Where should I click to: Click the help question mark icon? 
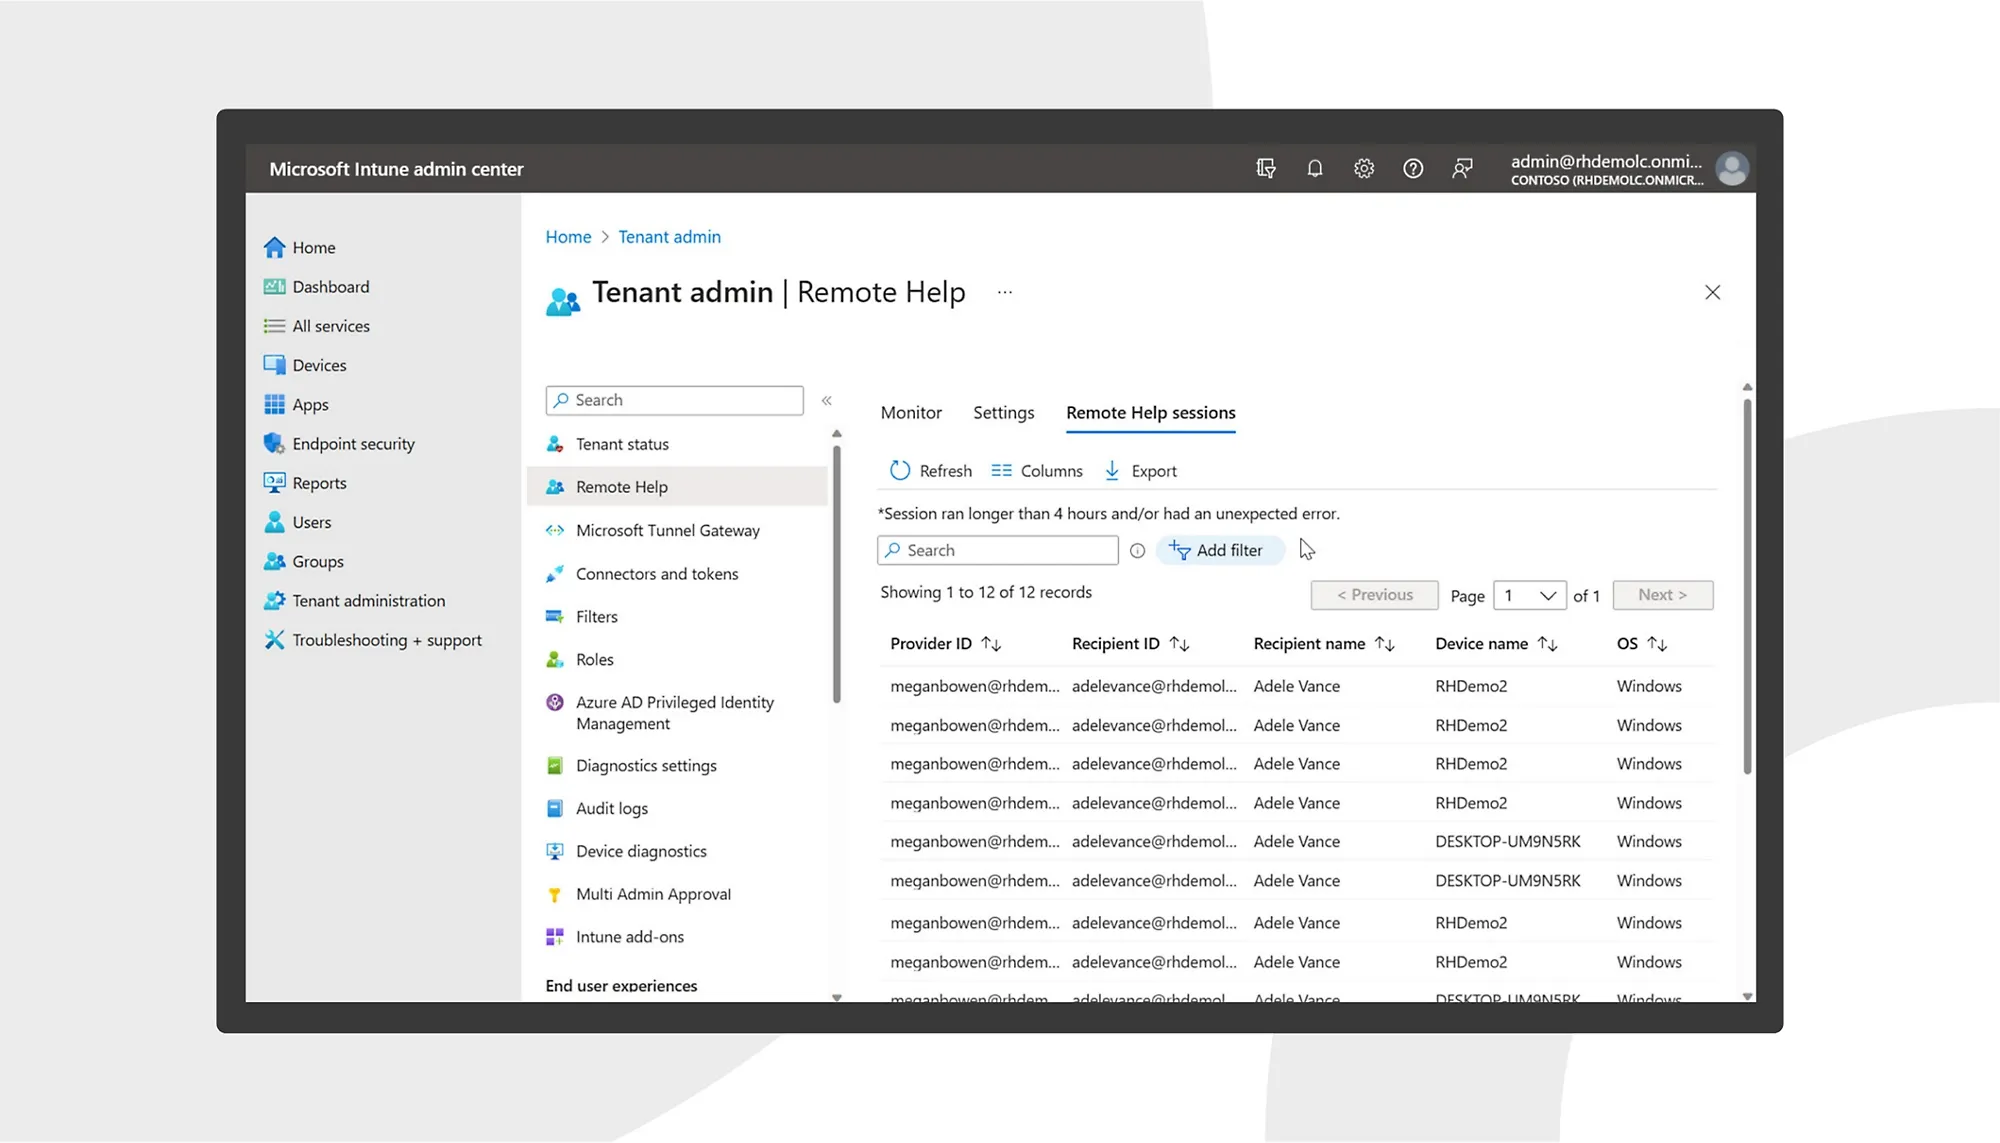pos(1413,168)
